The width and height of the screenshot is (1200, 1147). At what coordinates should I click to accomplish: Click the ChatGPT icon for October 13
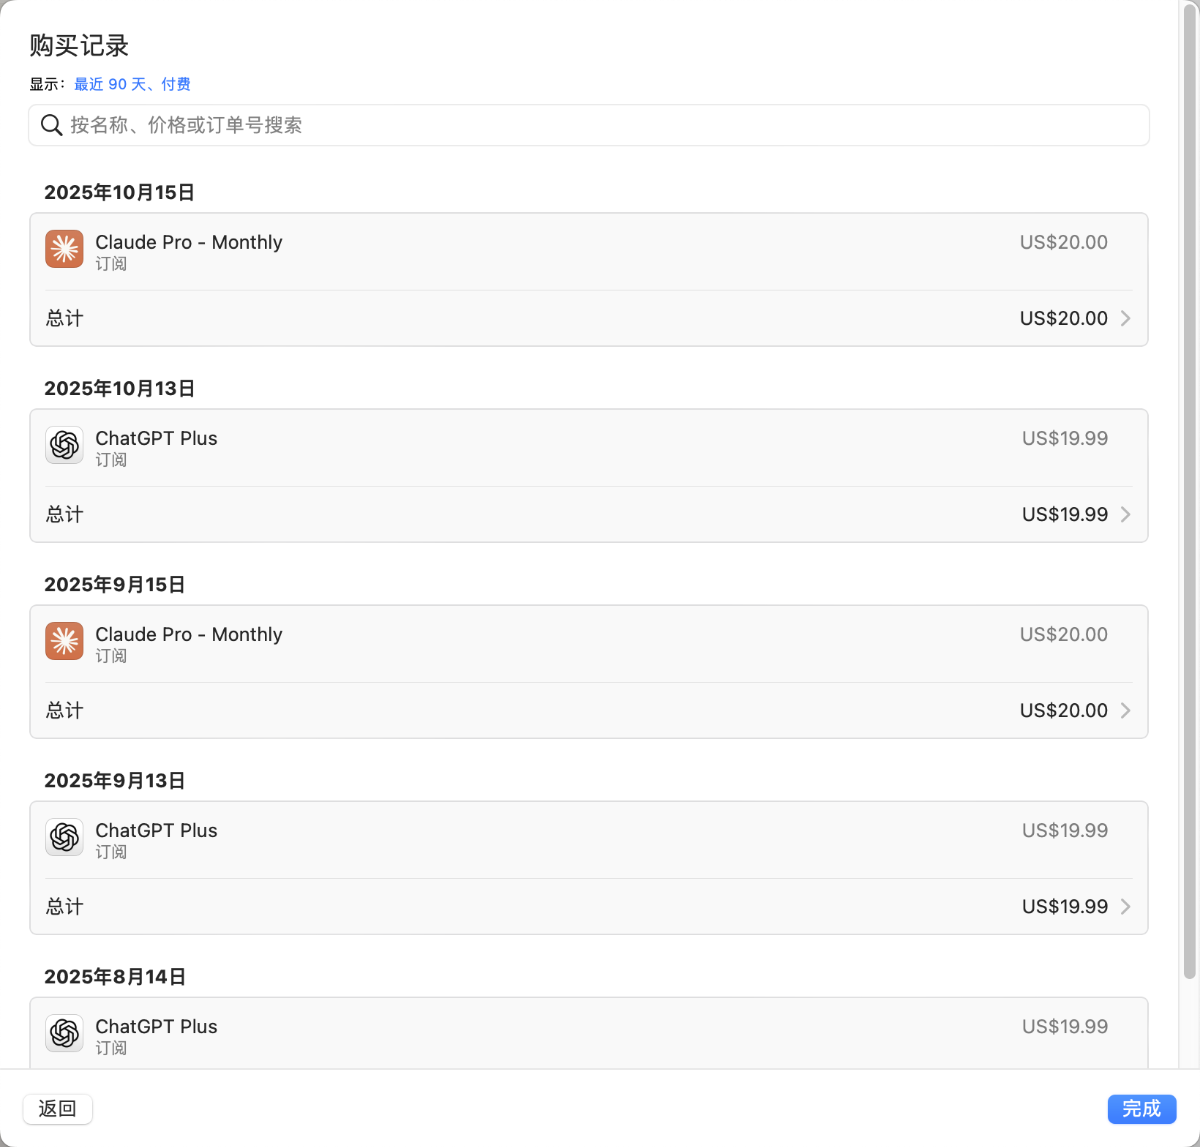tap(65, 445)
